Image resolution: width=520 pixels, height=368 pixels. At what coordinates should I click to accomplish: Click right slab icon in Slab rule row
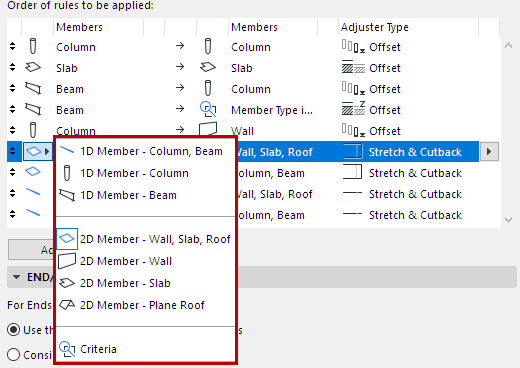point(208,67)
